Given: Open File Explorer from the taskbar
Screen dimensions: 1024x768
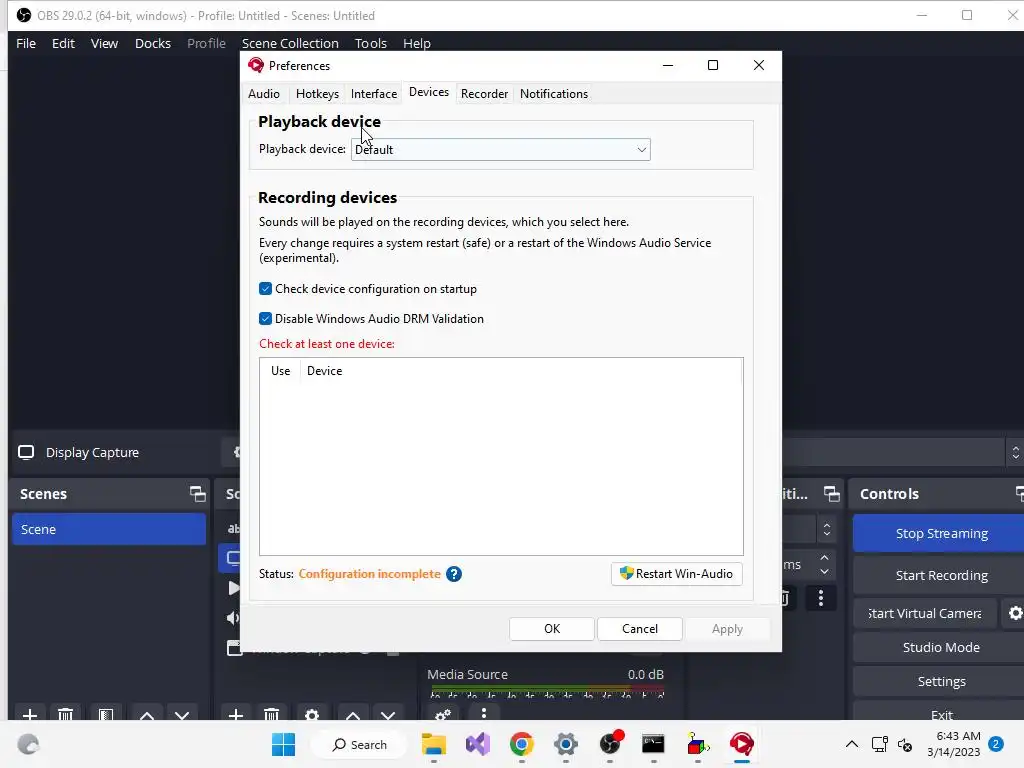Looking at the screenshot, I should tap(434, 744).
